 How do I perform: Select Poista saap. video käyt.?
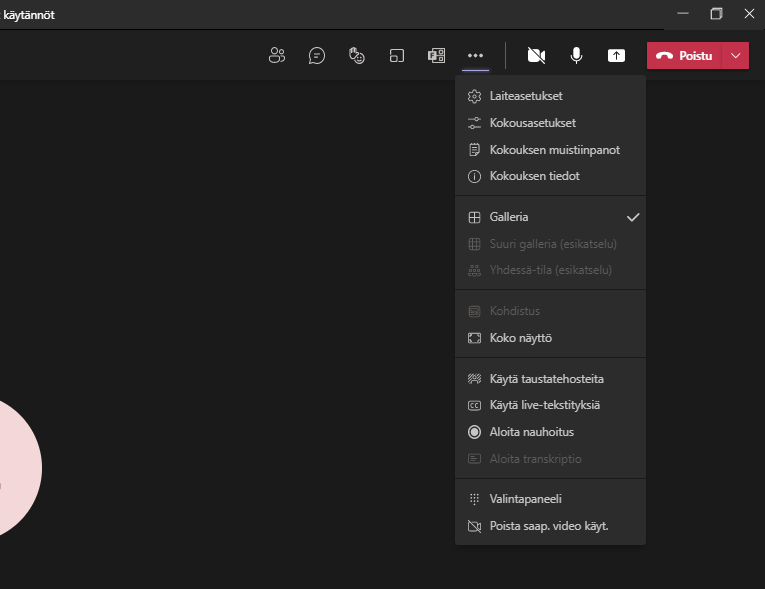(x=550, y=526)
